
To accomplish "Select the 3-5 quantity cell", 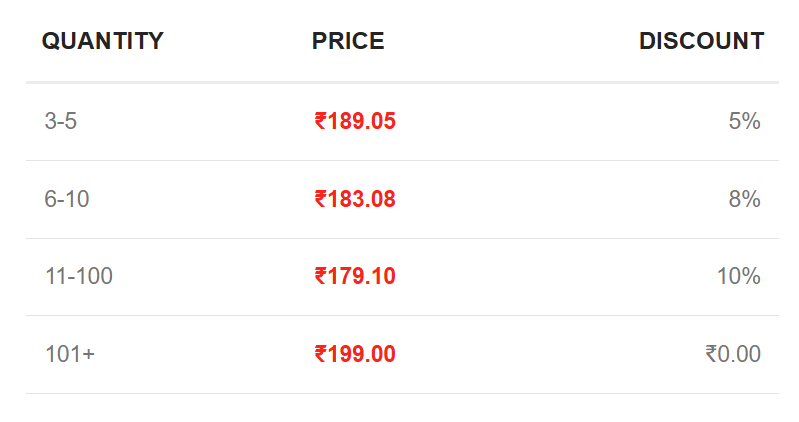I will (61, 121).
